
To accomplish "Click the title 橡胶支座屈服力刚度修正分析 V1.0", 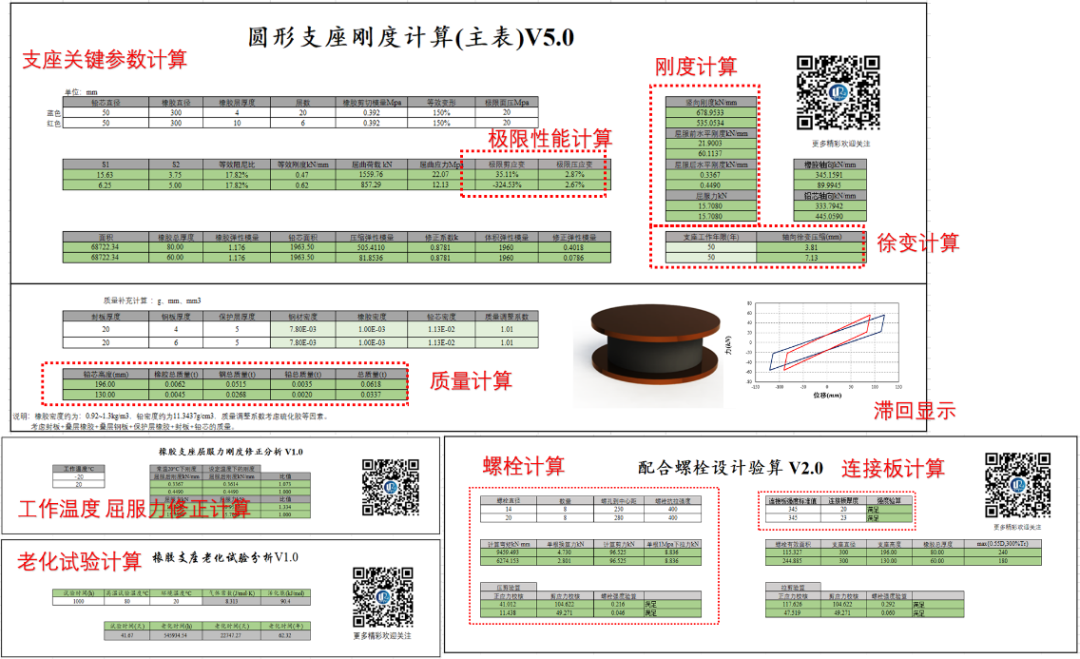I will [231, 452].
